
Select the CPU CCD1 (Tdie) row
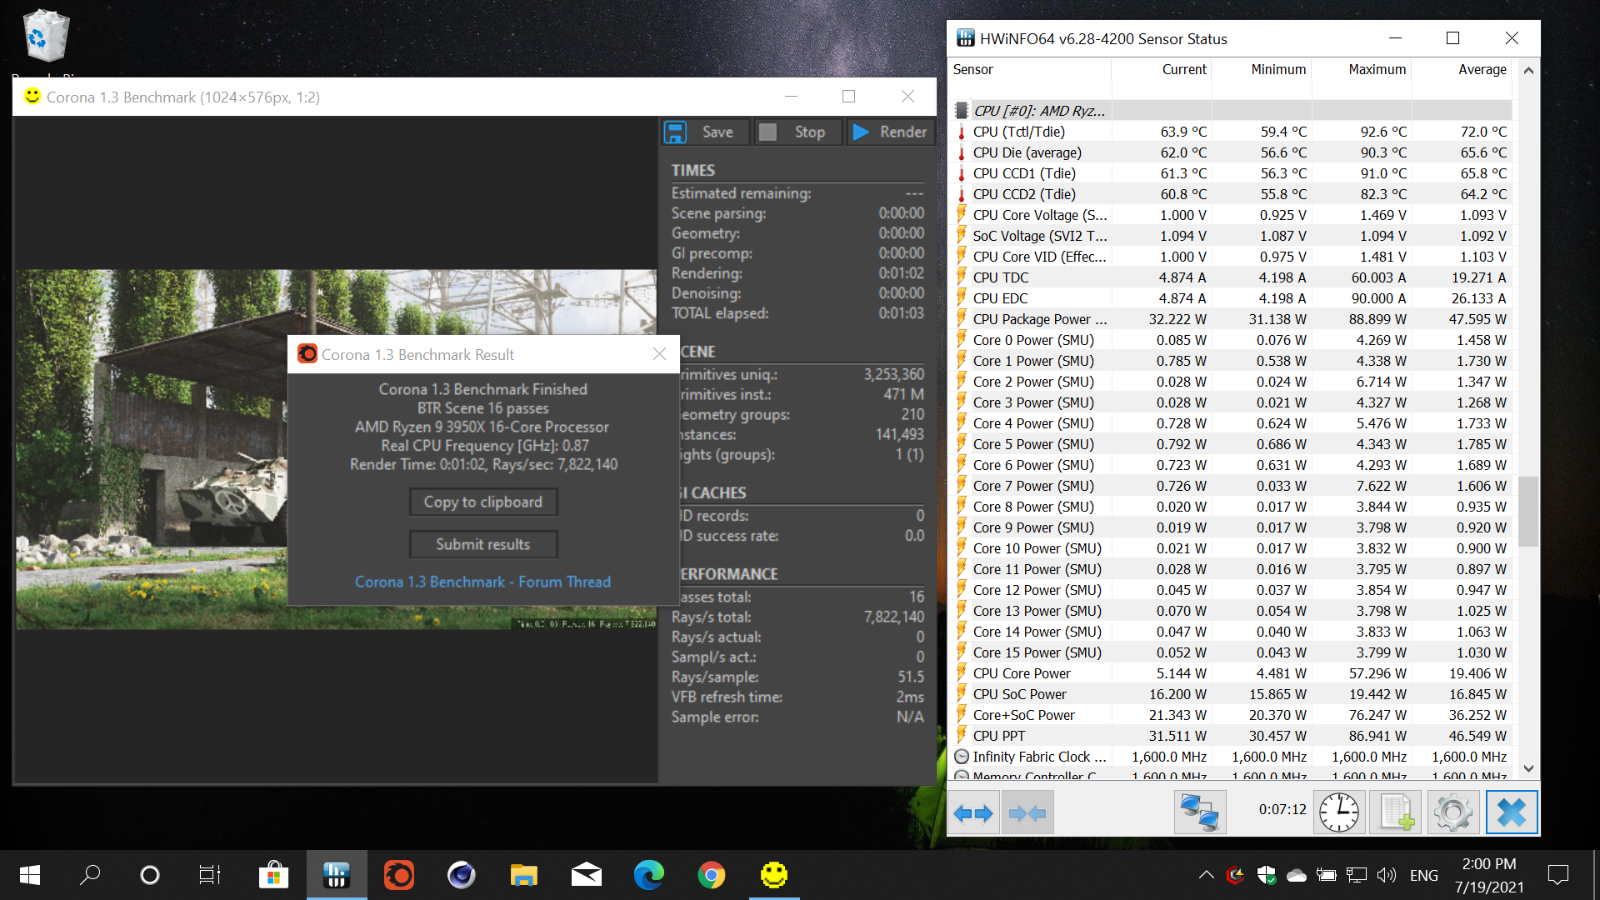coord(1231,174)
